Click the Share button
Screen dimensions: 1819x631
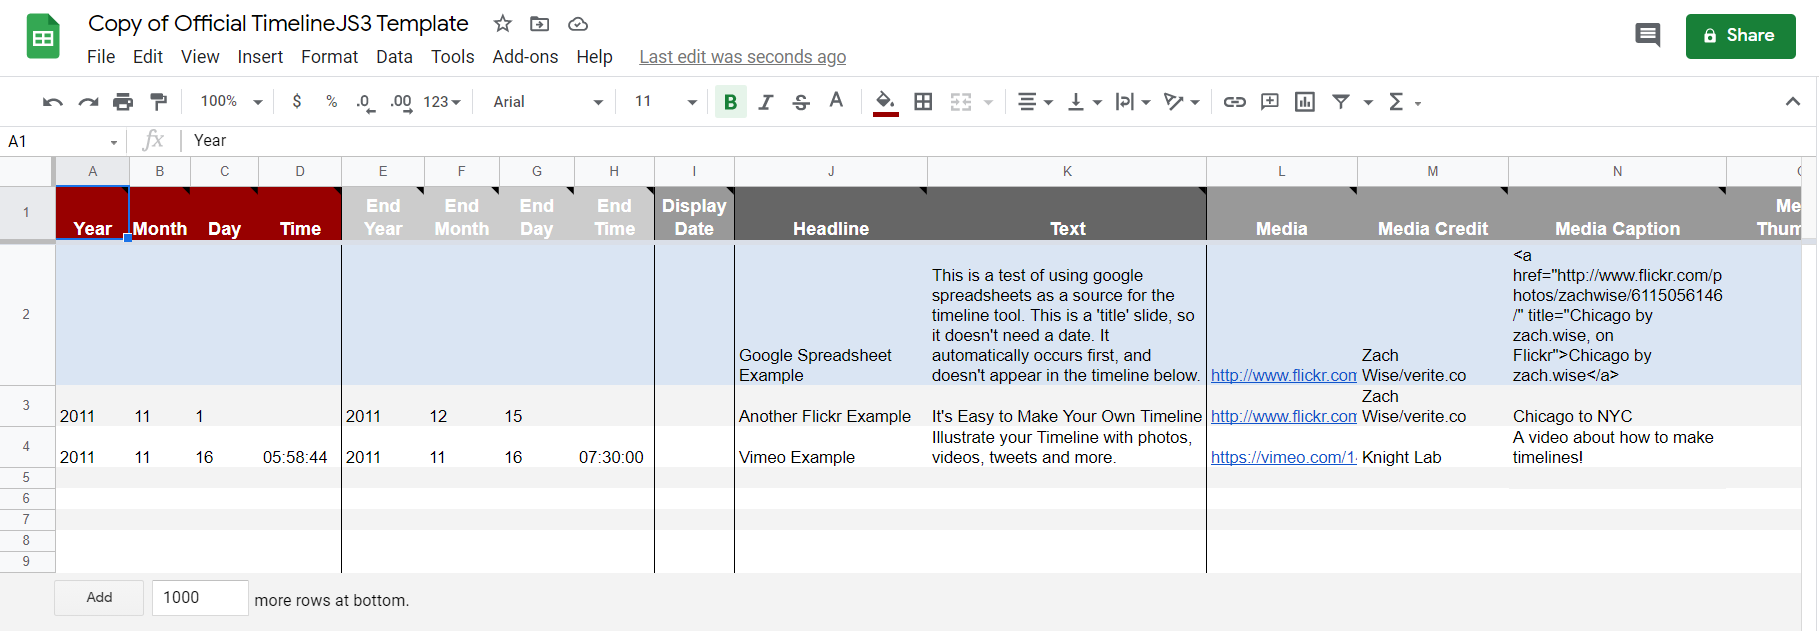(x=1740, y=36)
